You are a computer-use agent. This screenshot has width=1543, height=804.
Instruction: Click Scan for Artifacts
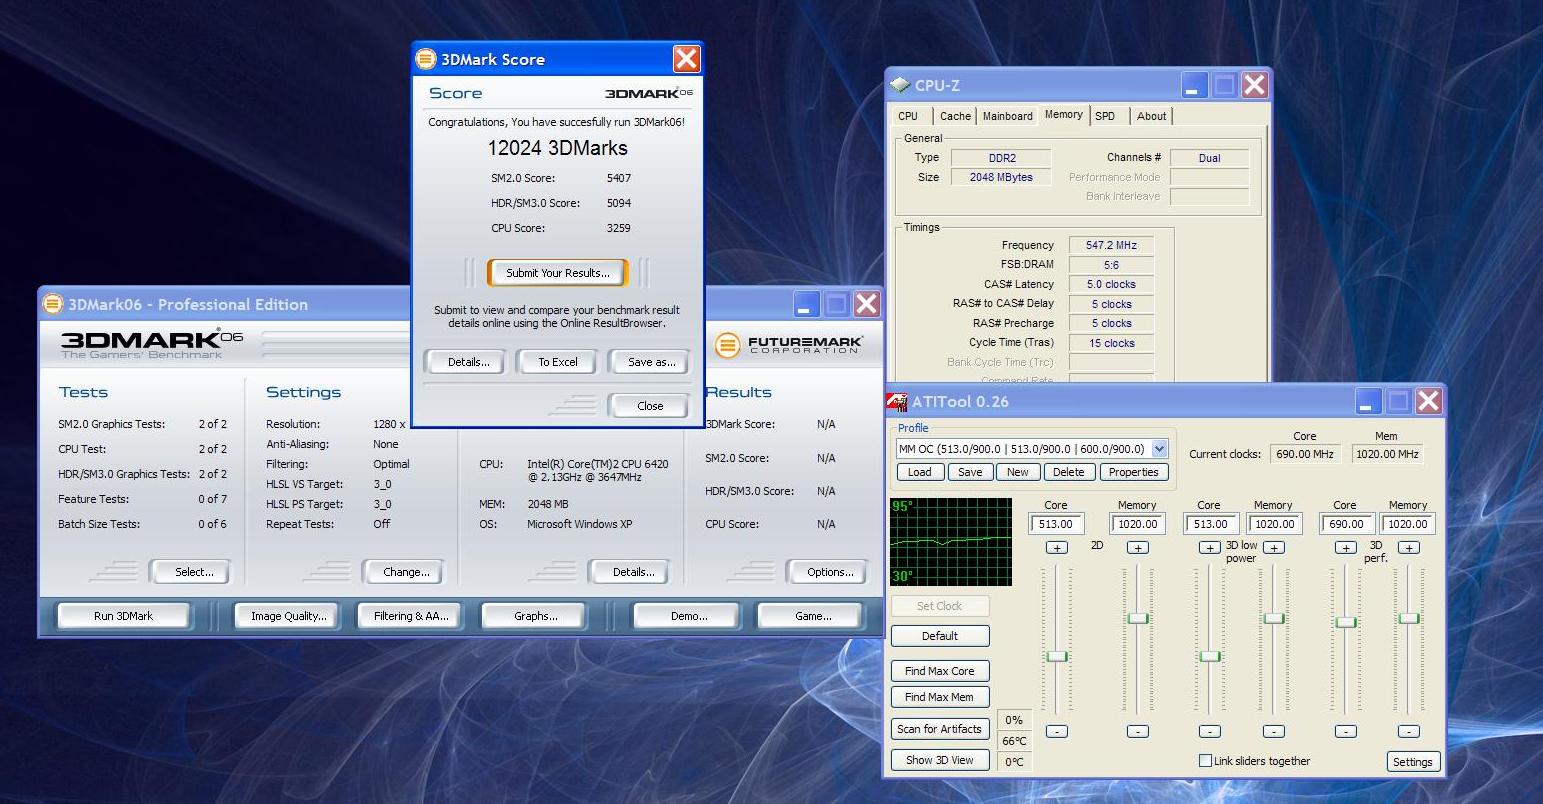pos(939,729)
